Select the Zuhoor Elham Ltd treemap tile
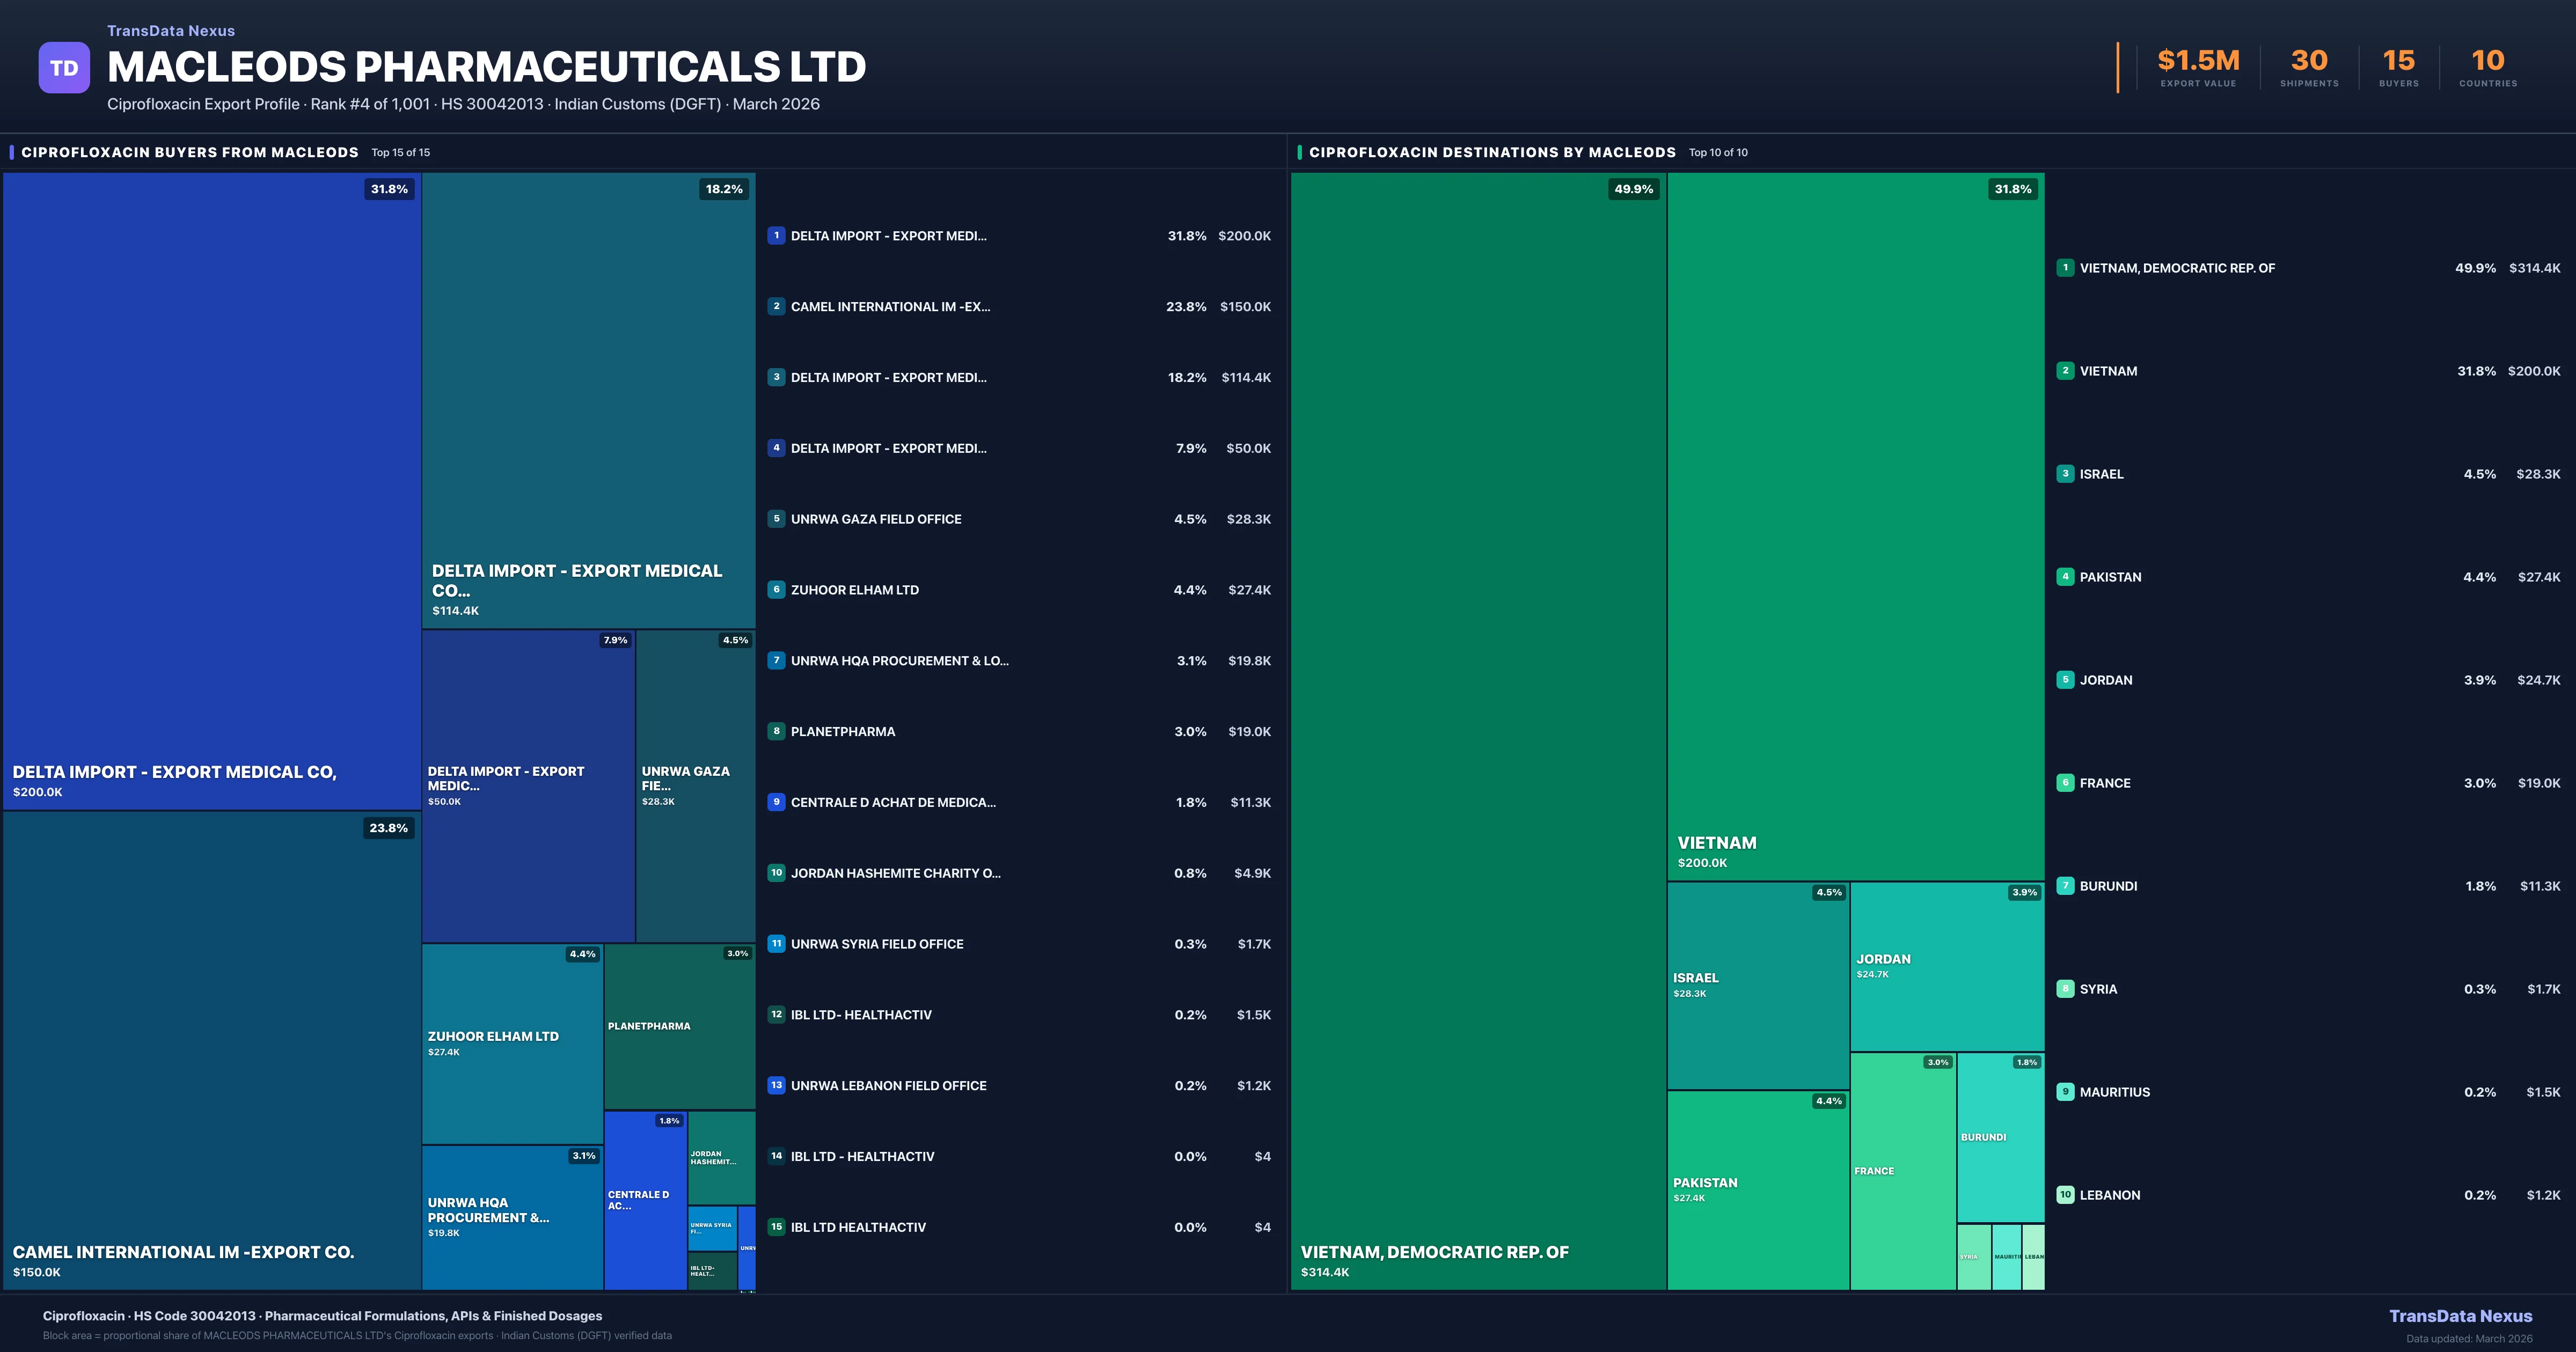 [512, 1043]
